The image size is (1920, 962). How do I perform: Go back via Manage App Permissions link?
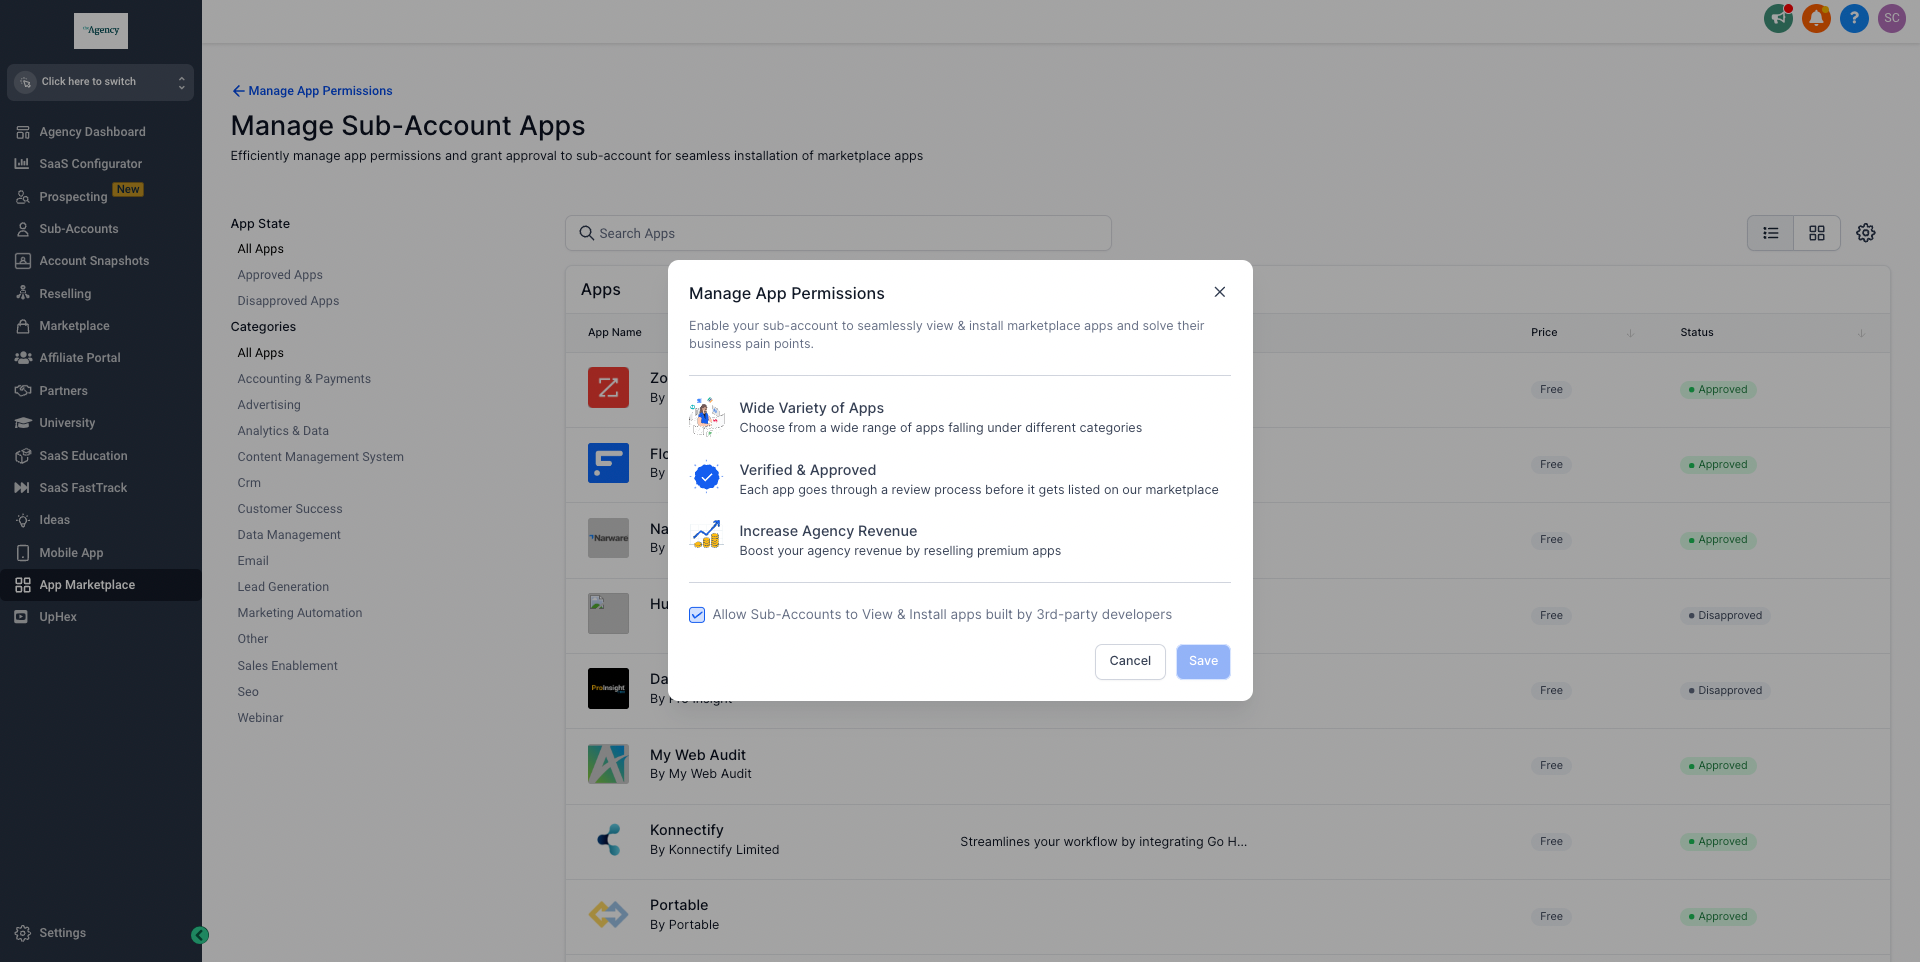pyautogui.click(x=312, y=91)
